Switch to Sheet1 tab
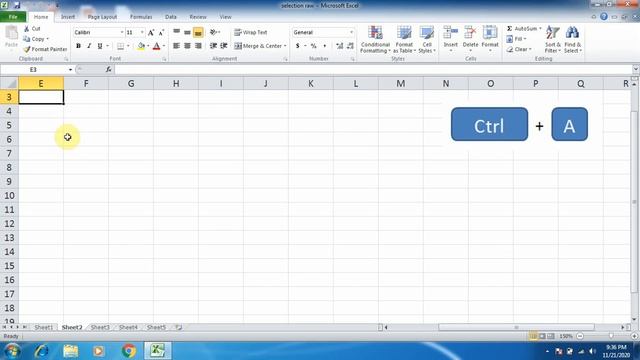Image resolution: width=640 pixels, height=360 pixels. click(44, 327)
